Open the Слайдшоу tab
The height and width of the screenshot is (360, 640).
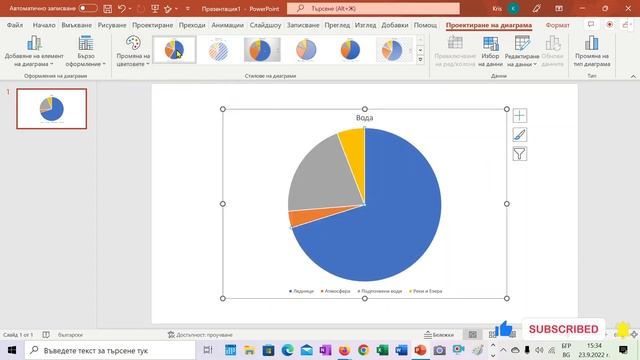point(265,25)
